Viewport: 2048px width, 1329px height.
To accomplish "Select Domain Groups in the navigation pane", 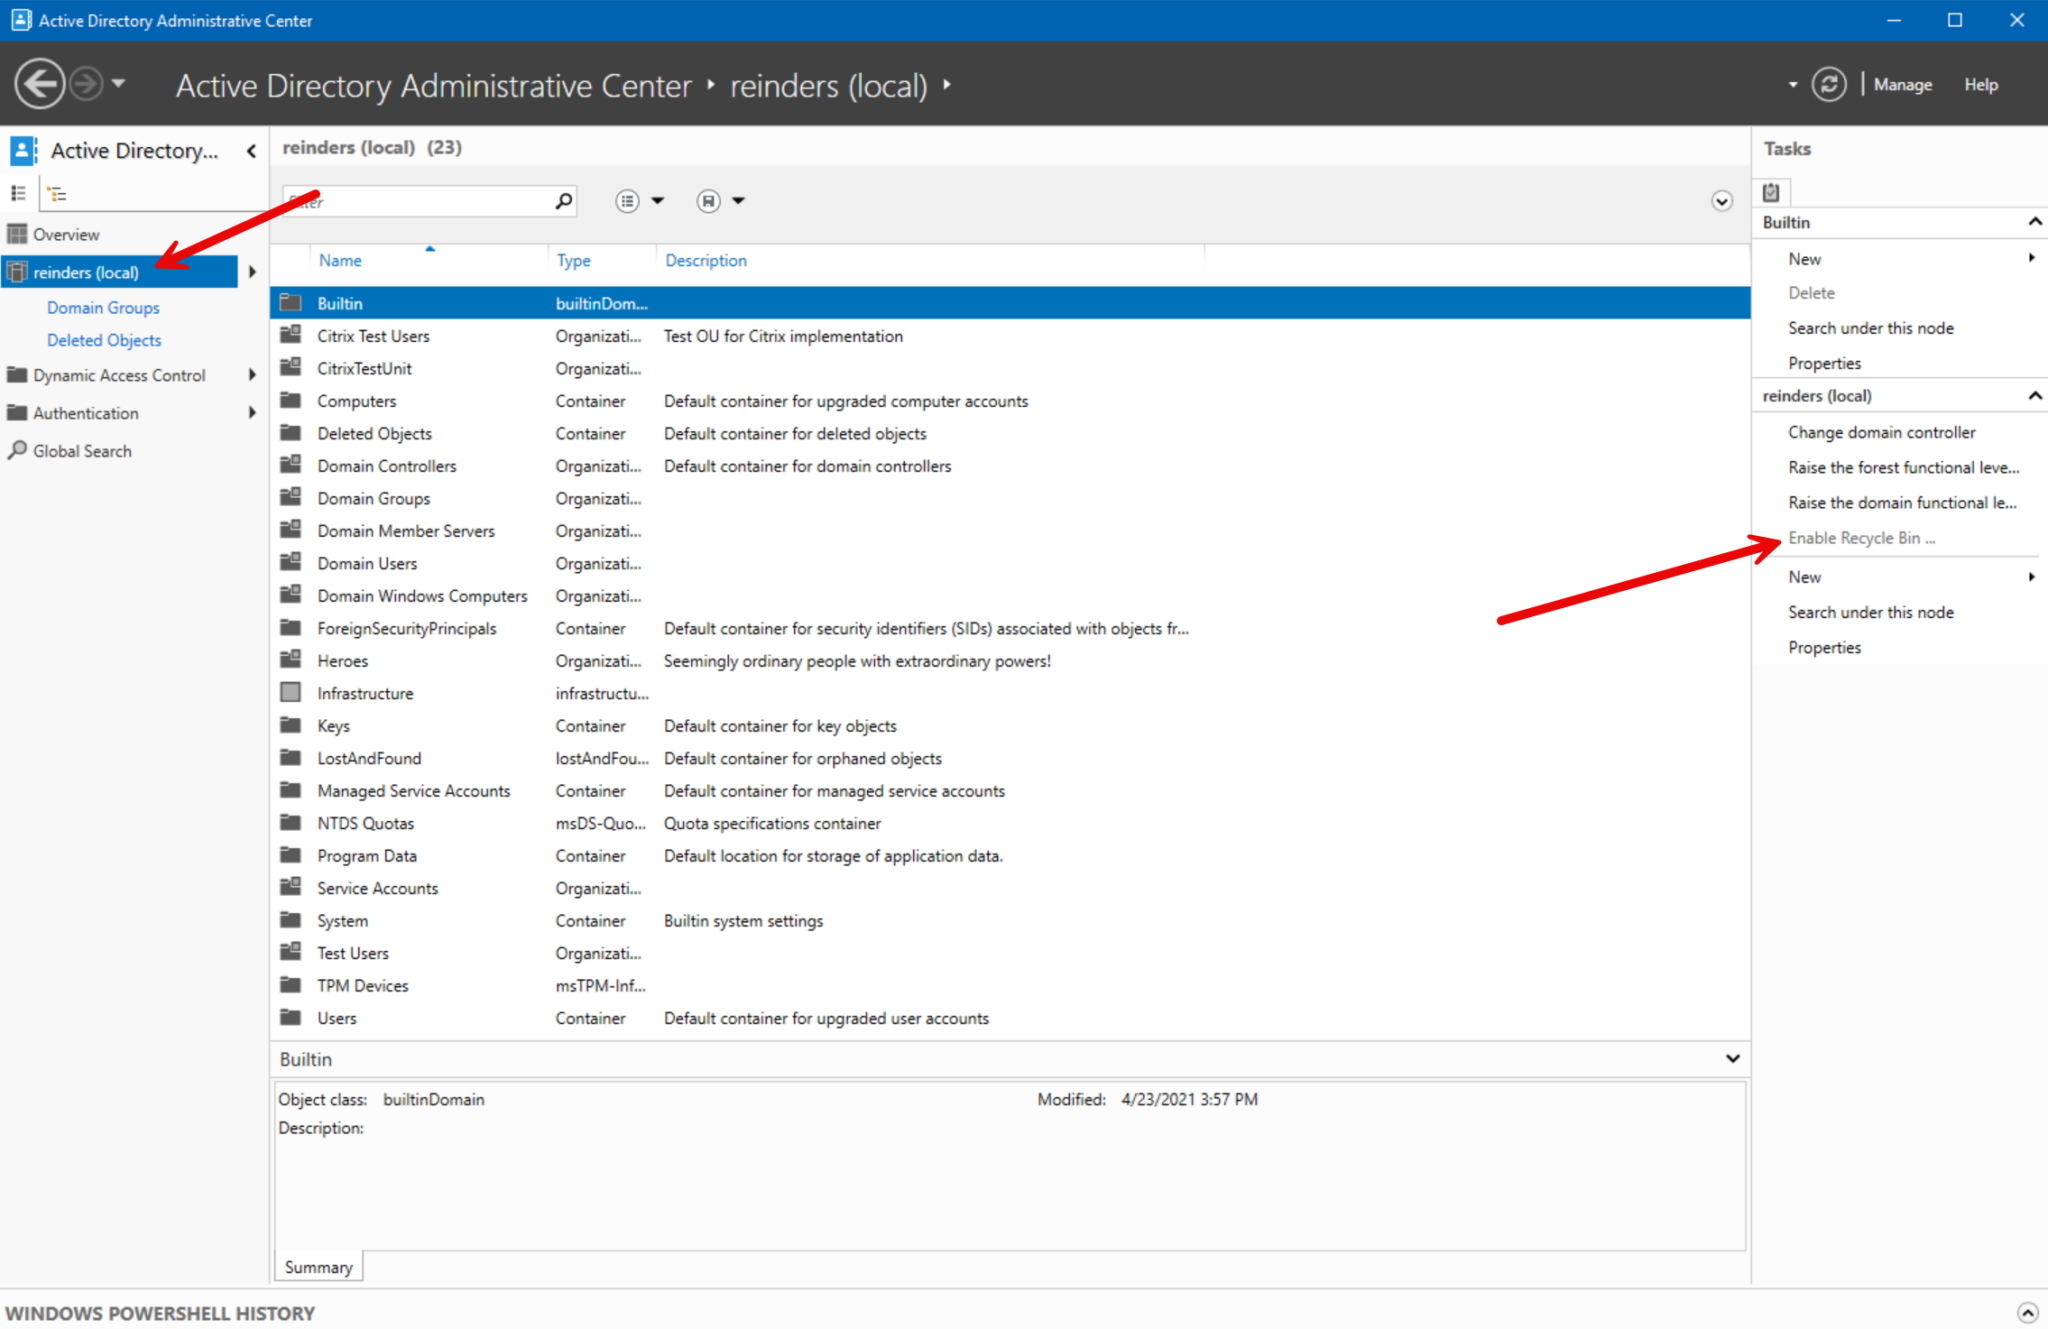I will [x=103, y=307].
